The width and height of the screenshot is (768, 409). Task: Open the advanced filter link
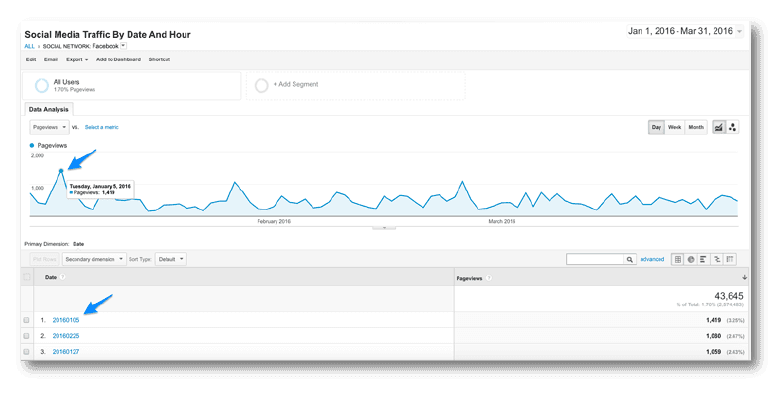652,260
